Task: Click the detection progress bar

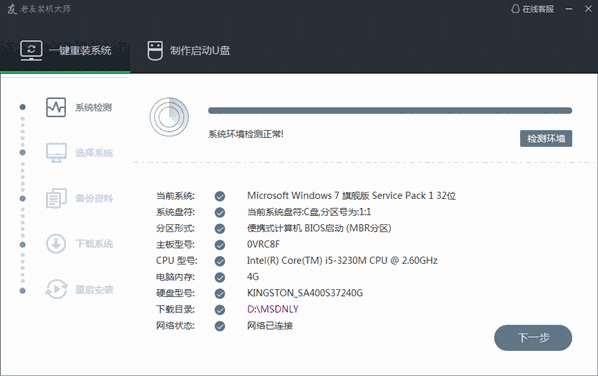Action: (390, 111)
